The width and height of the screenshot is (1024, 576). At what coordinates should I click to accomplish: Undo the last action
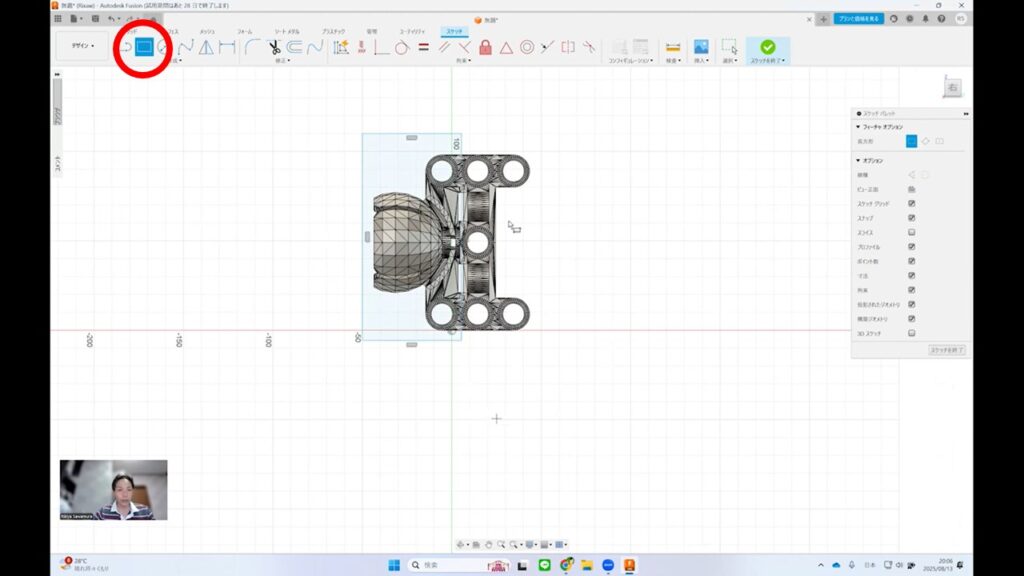point(111,19)
